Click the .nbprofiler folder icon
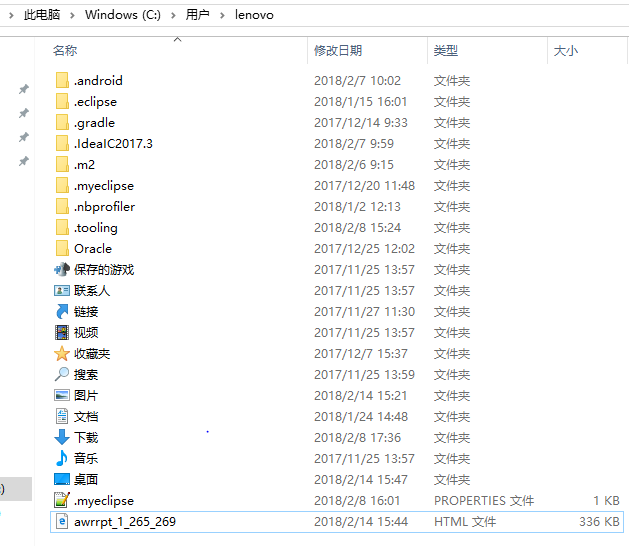Screen dimensions: 629x546 coord(62,206)
